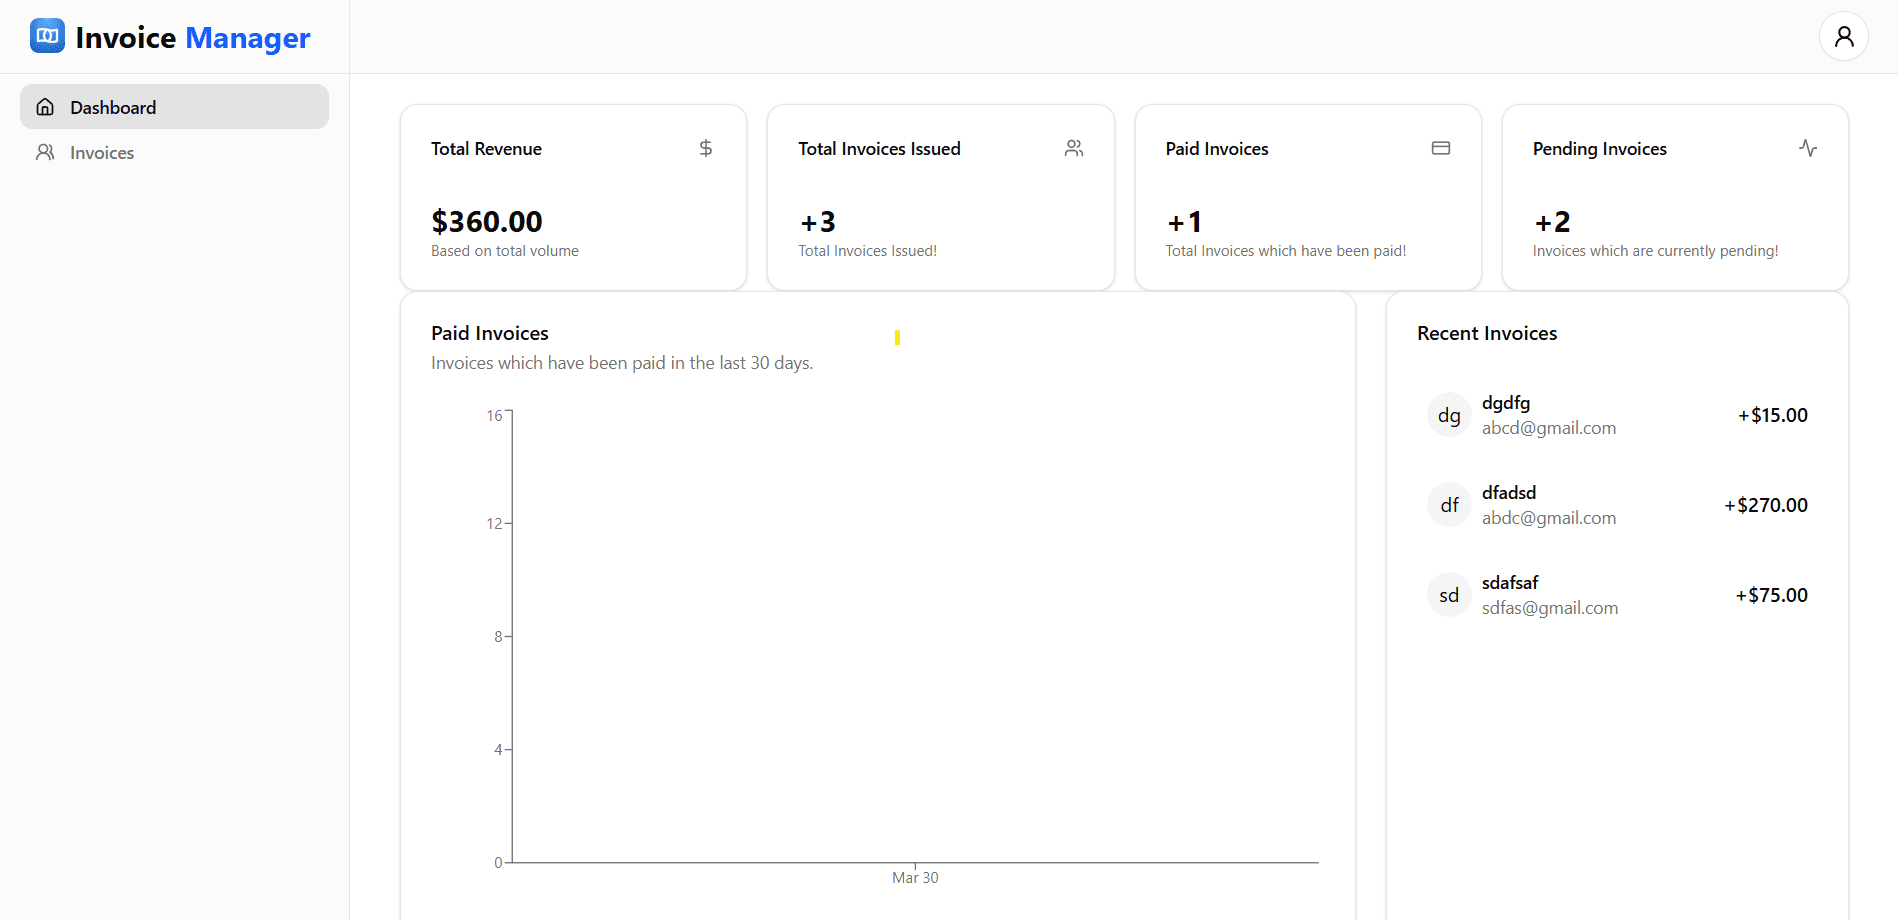
Task: Select the 'sd' avatar for sdafsaf
Action: point(1449,595)
